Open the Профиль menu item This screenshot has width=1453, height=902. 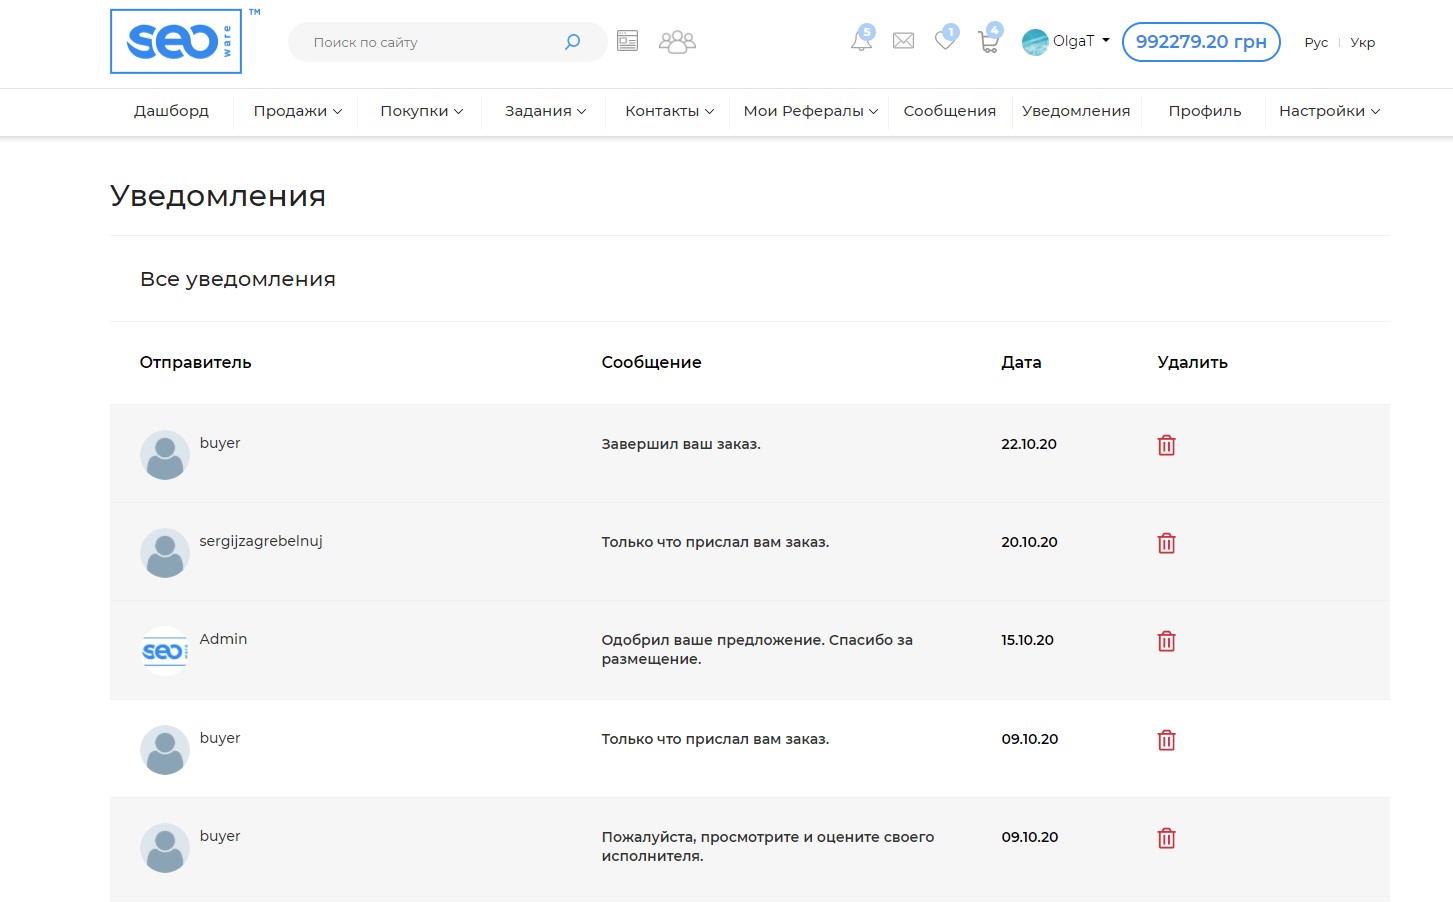coord(1204,111)
